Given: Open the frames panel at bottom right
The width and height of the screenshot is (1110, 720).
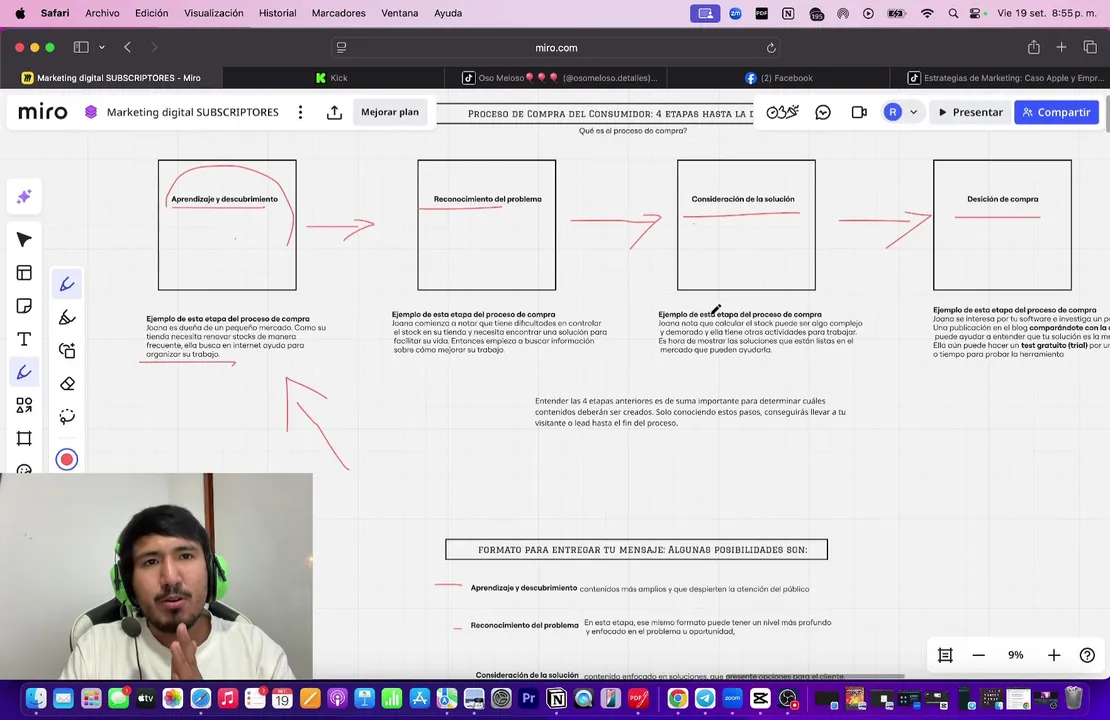Looking at the screenshot, I should pos(945,655).
